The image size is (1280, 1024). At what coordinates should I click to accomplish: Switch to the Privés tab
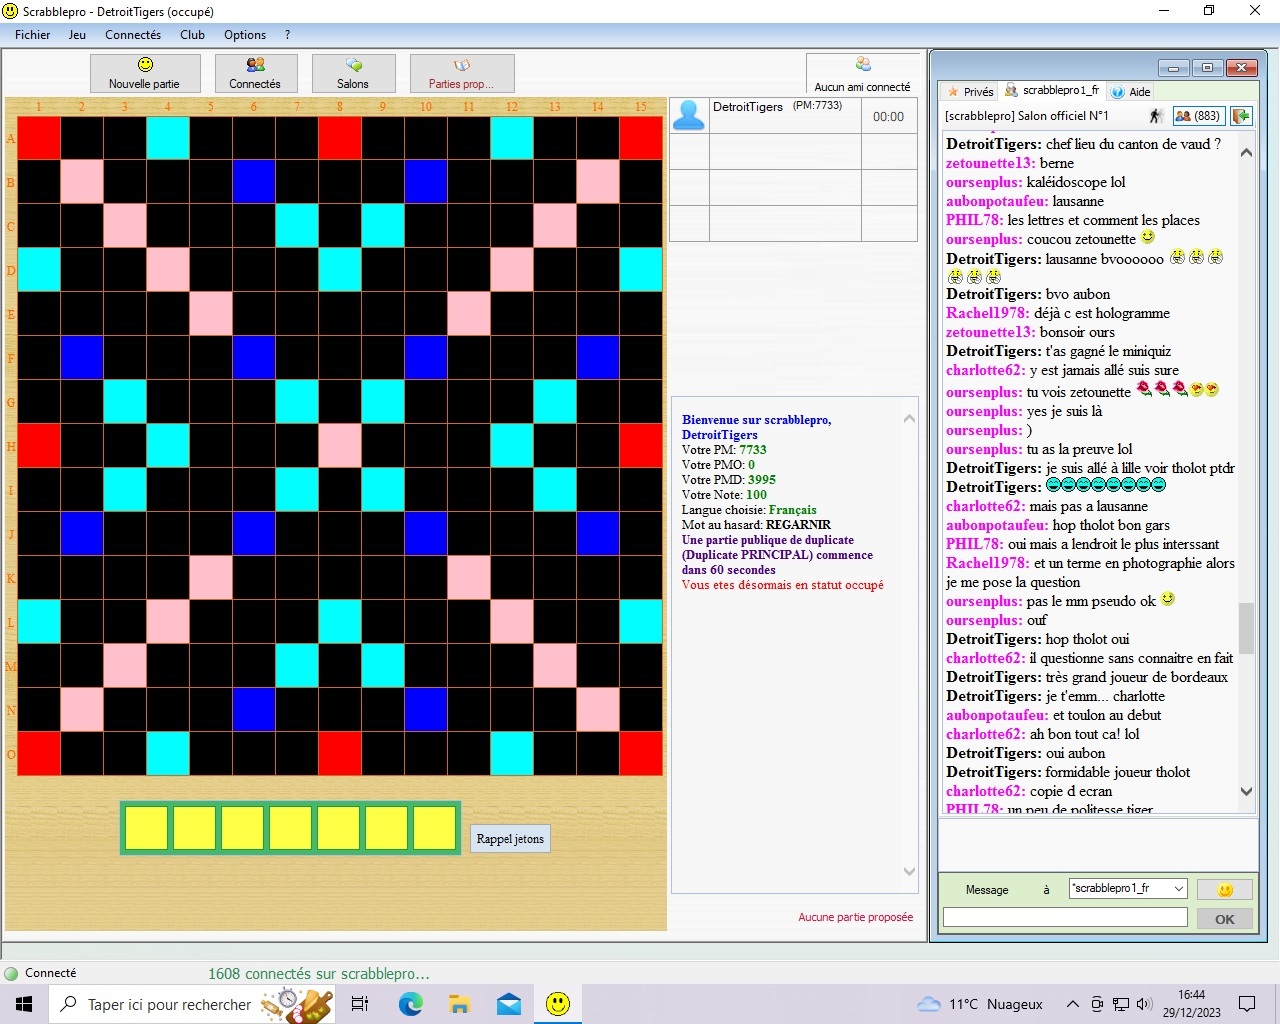coord(970,91)
